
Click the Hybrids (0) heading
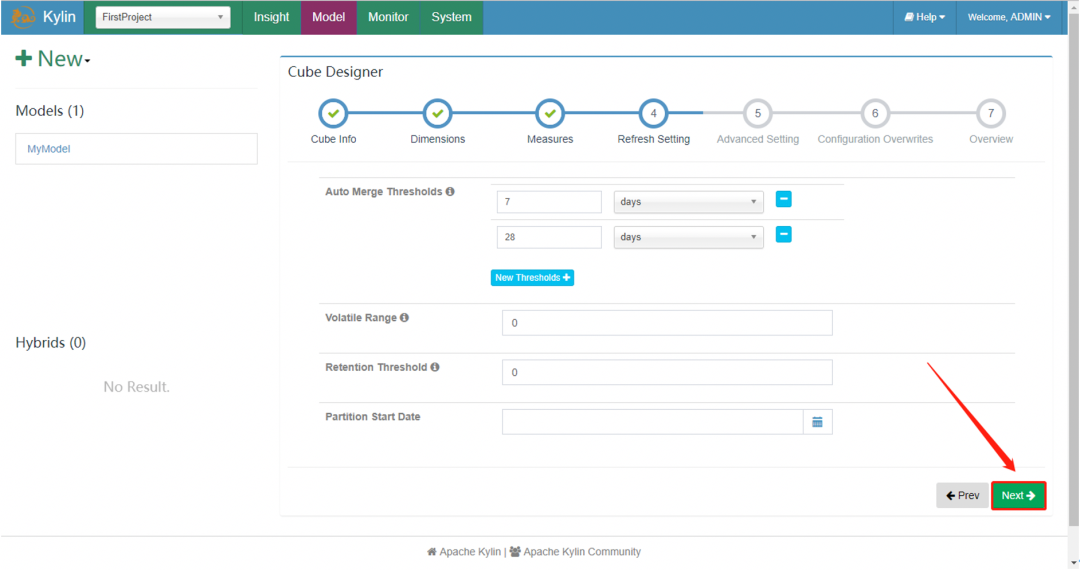pyautogui.click(x=51, y=343)
